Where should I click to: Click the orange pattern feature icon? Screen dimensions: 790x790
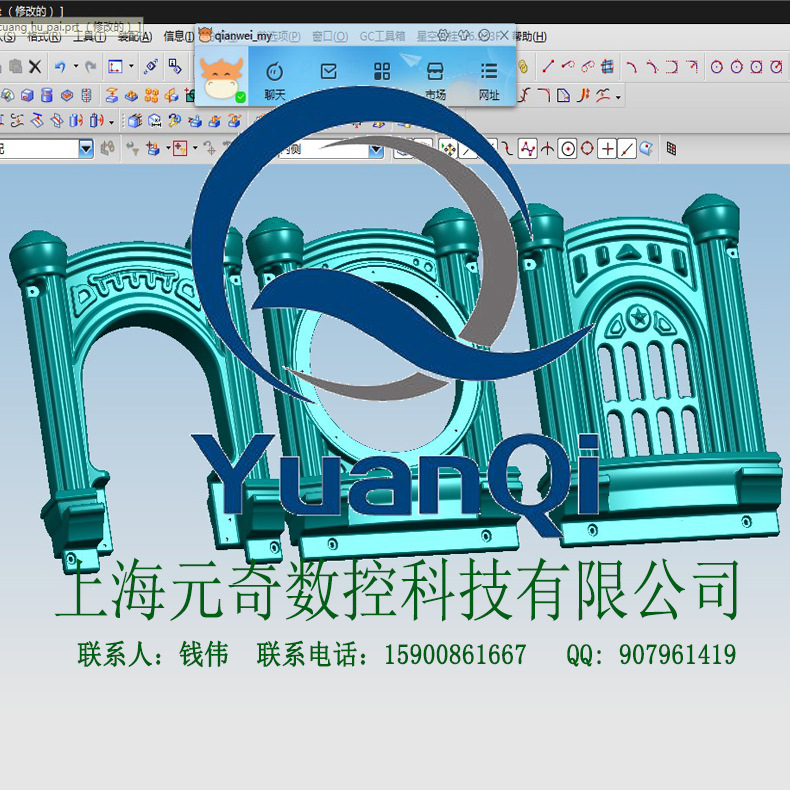tap(151, 95)
